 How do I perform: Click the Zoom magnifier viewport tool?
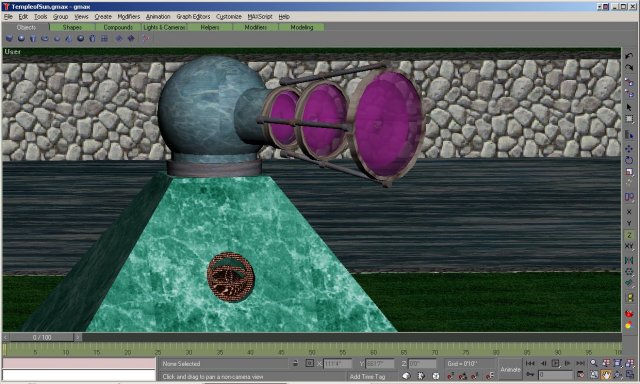click(x=594, y=363)
